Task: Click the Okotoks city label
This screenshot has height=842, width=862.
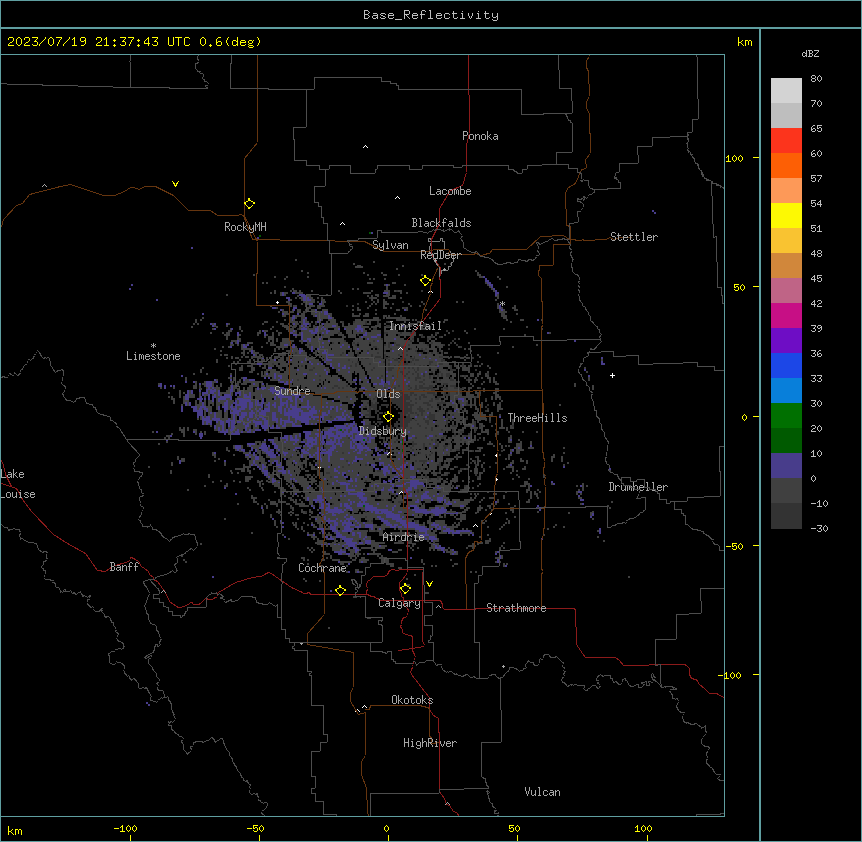Action: 412,700
